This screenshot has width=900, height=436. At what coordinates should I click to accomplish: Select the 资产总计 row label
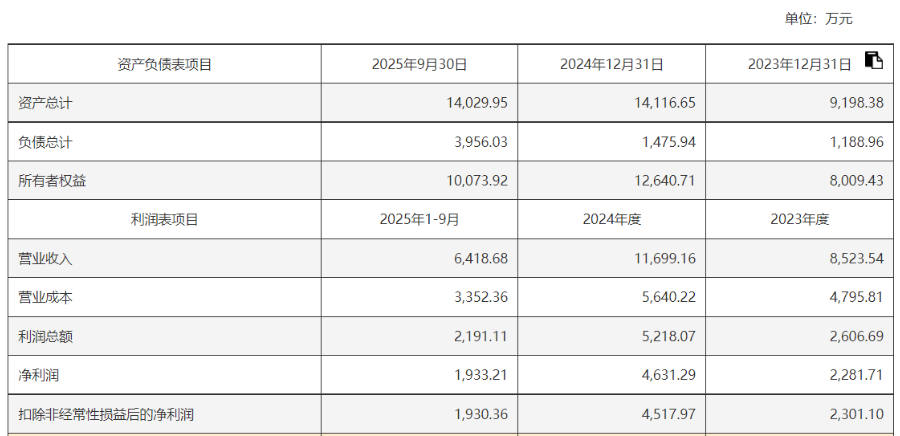point(45,103)
